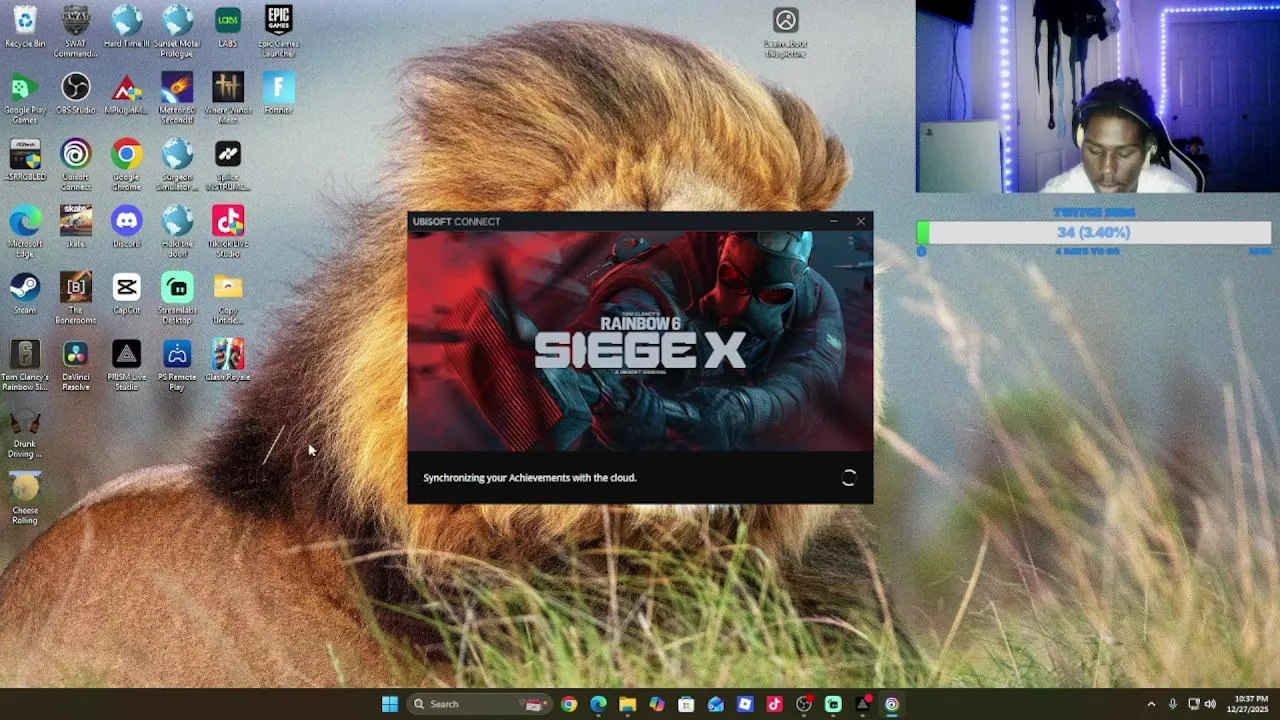The height and width of the screenshot is (720, 1280).
Task: Open the TikTok LIVE Studio desktop icon
Action: (x=228, y=232)
